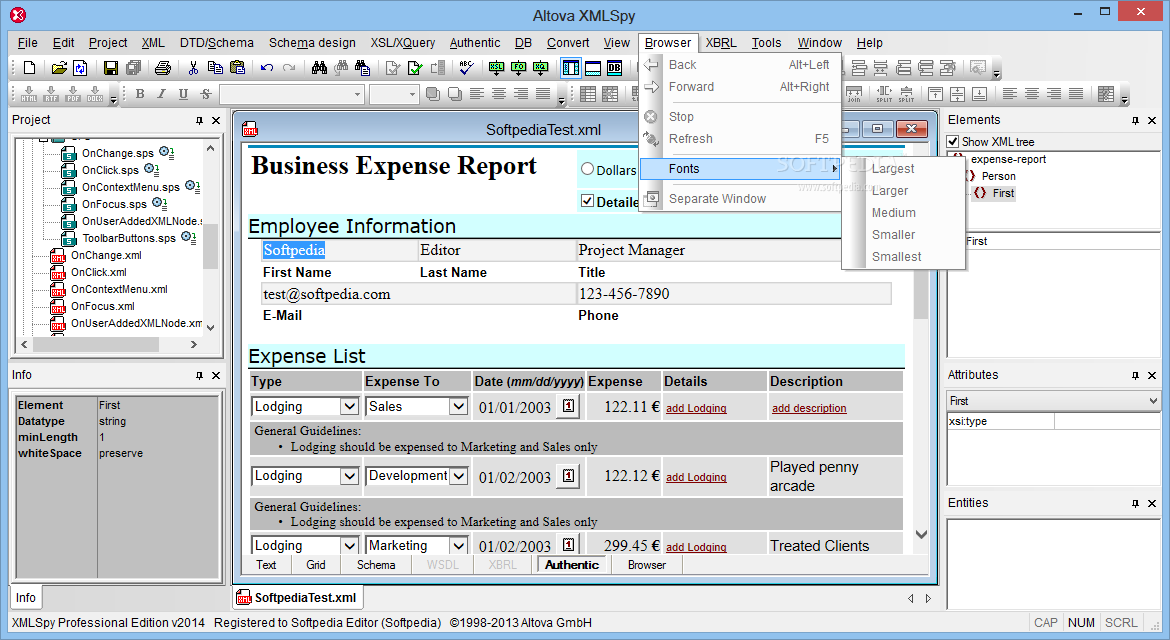Select Refresh in Browser menu

pos(691,139)
